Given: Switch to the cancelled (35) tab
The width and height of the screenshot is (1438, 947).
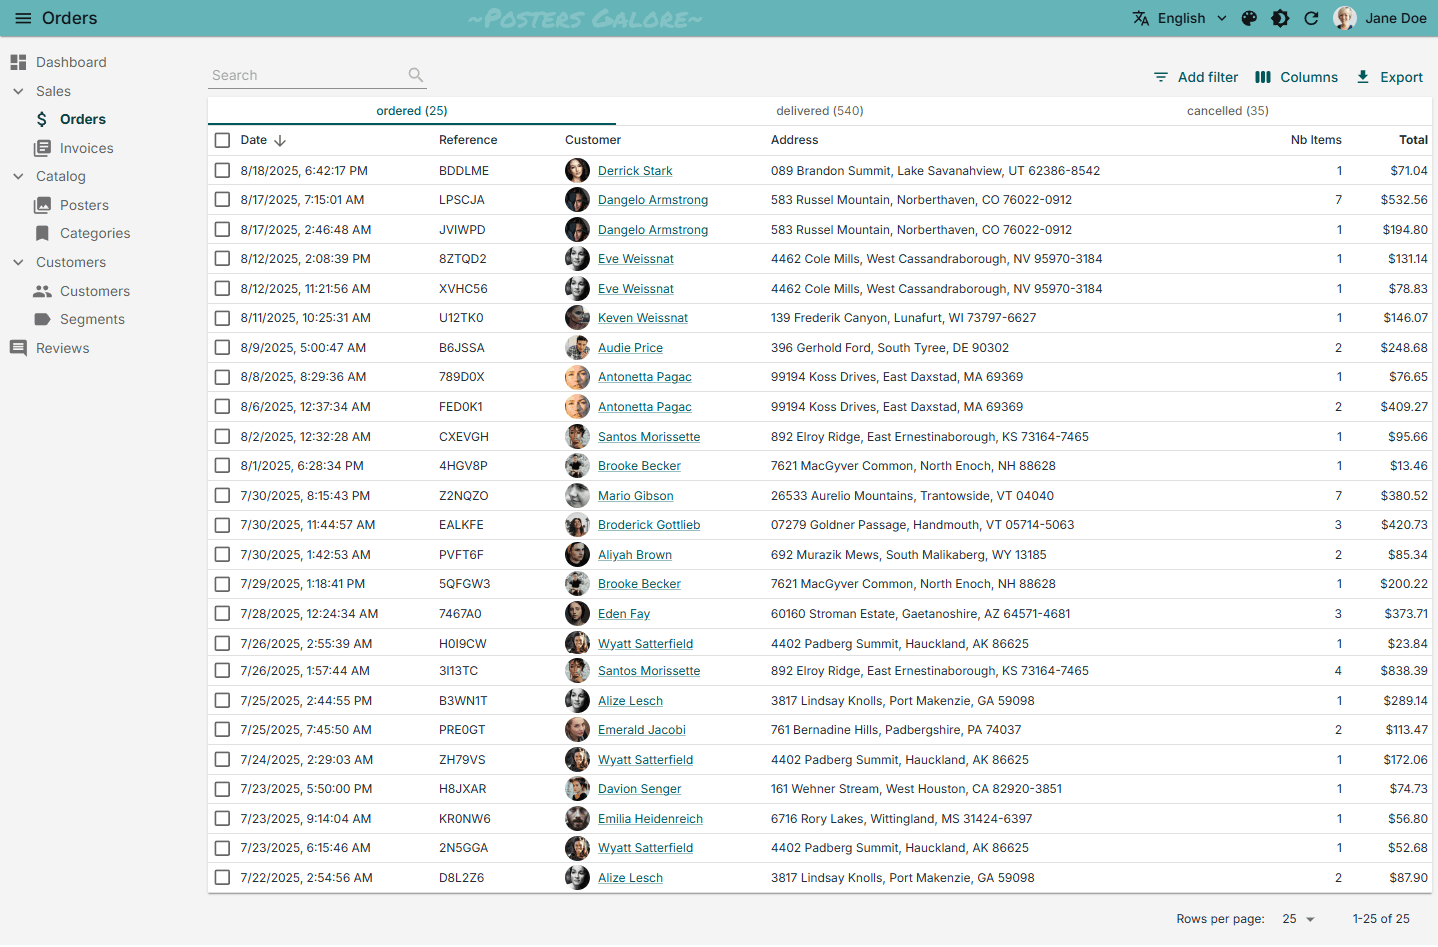Looking at the screenshot, I should pyautogui.click(x=1227, y=111).
